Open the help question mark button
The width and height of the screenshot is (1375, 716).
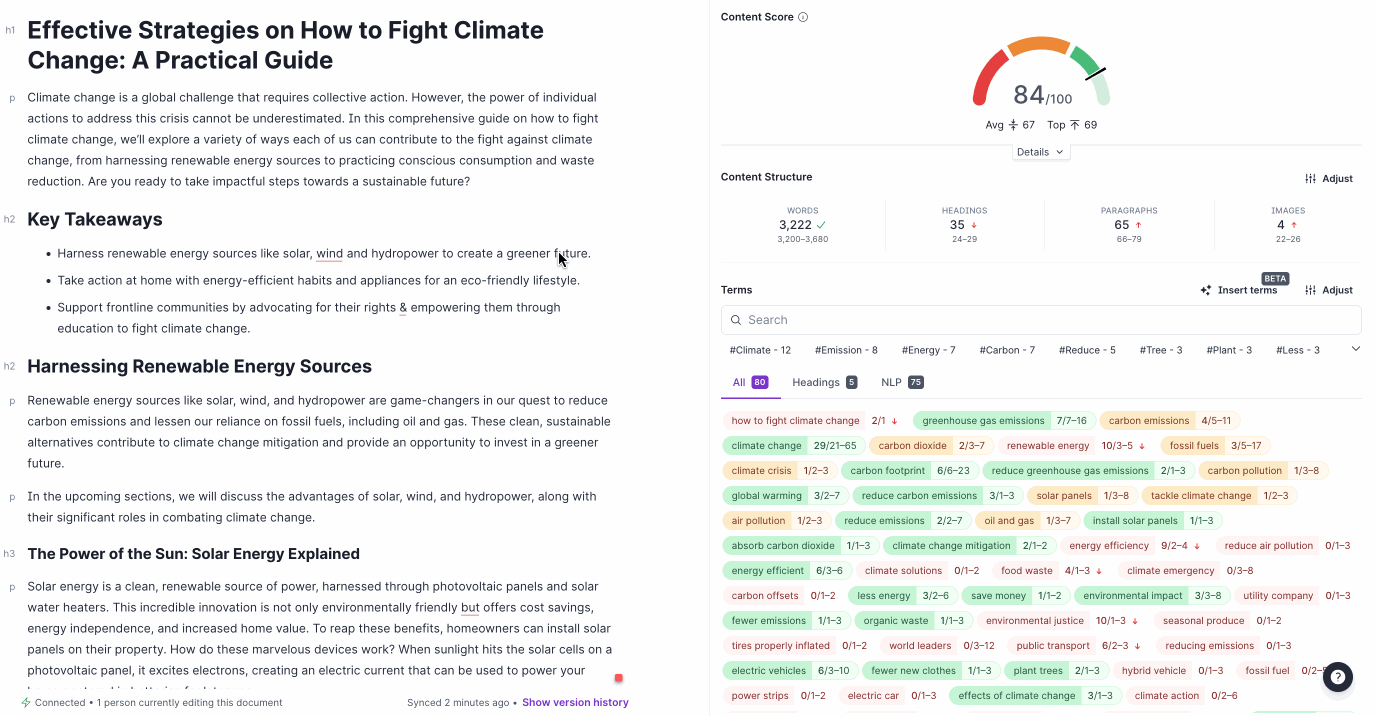[1338, 677]
